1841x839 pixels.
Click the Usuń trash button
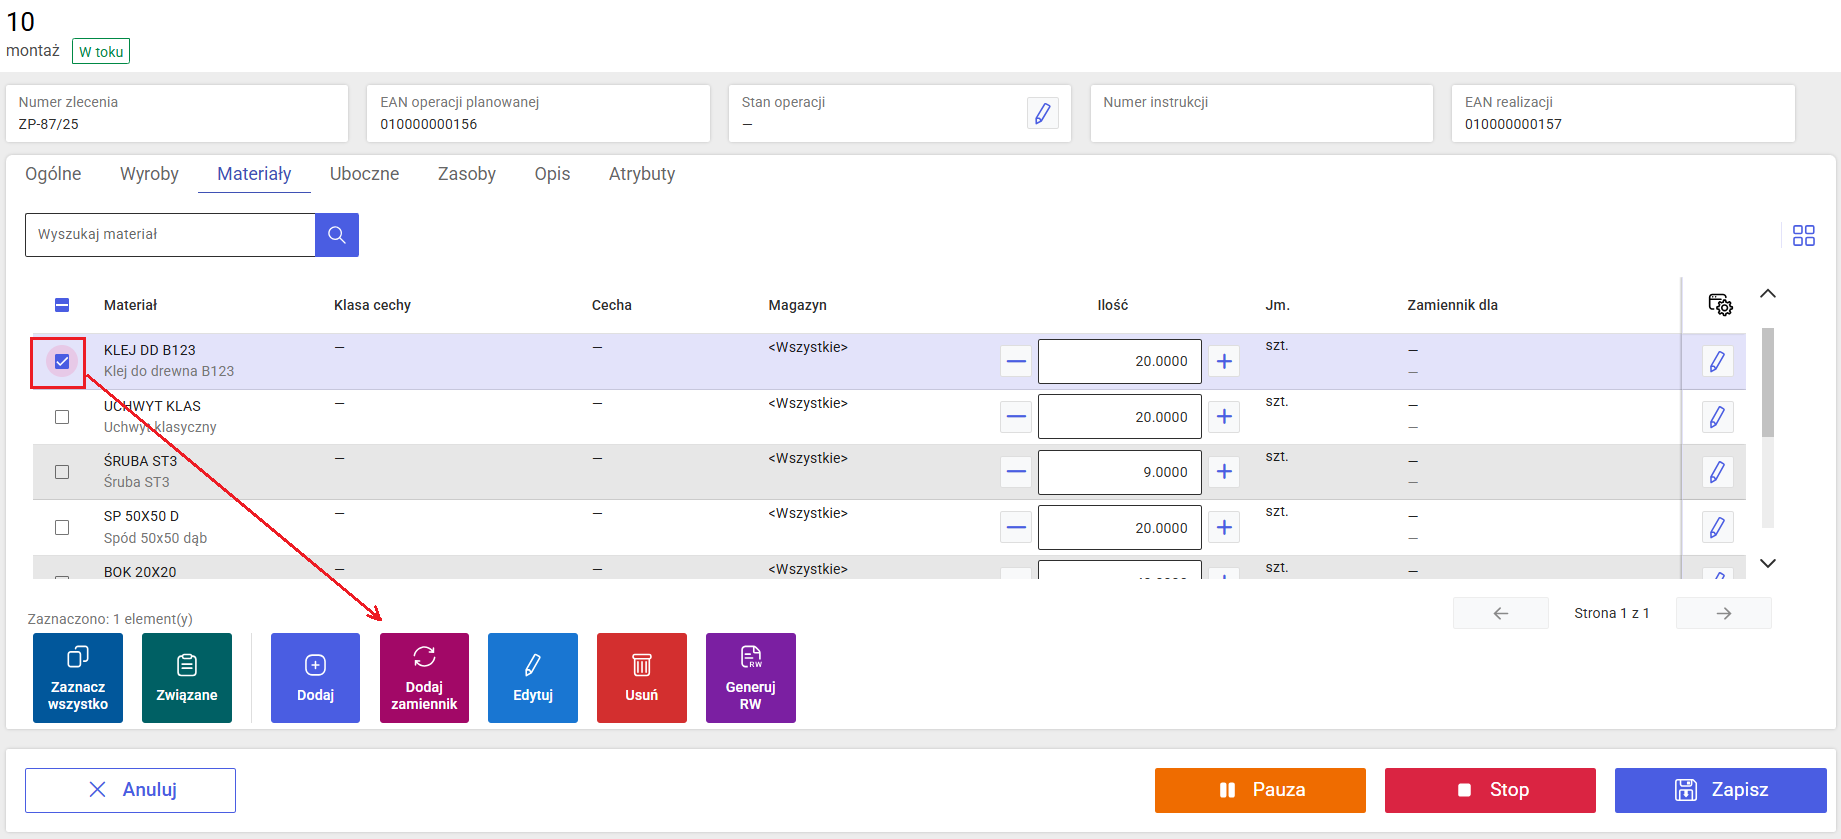click(x=641, y=678)
